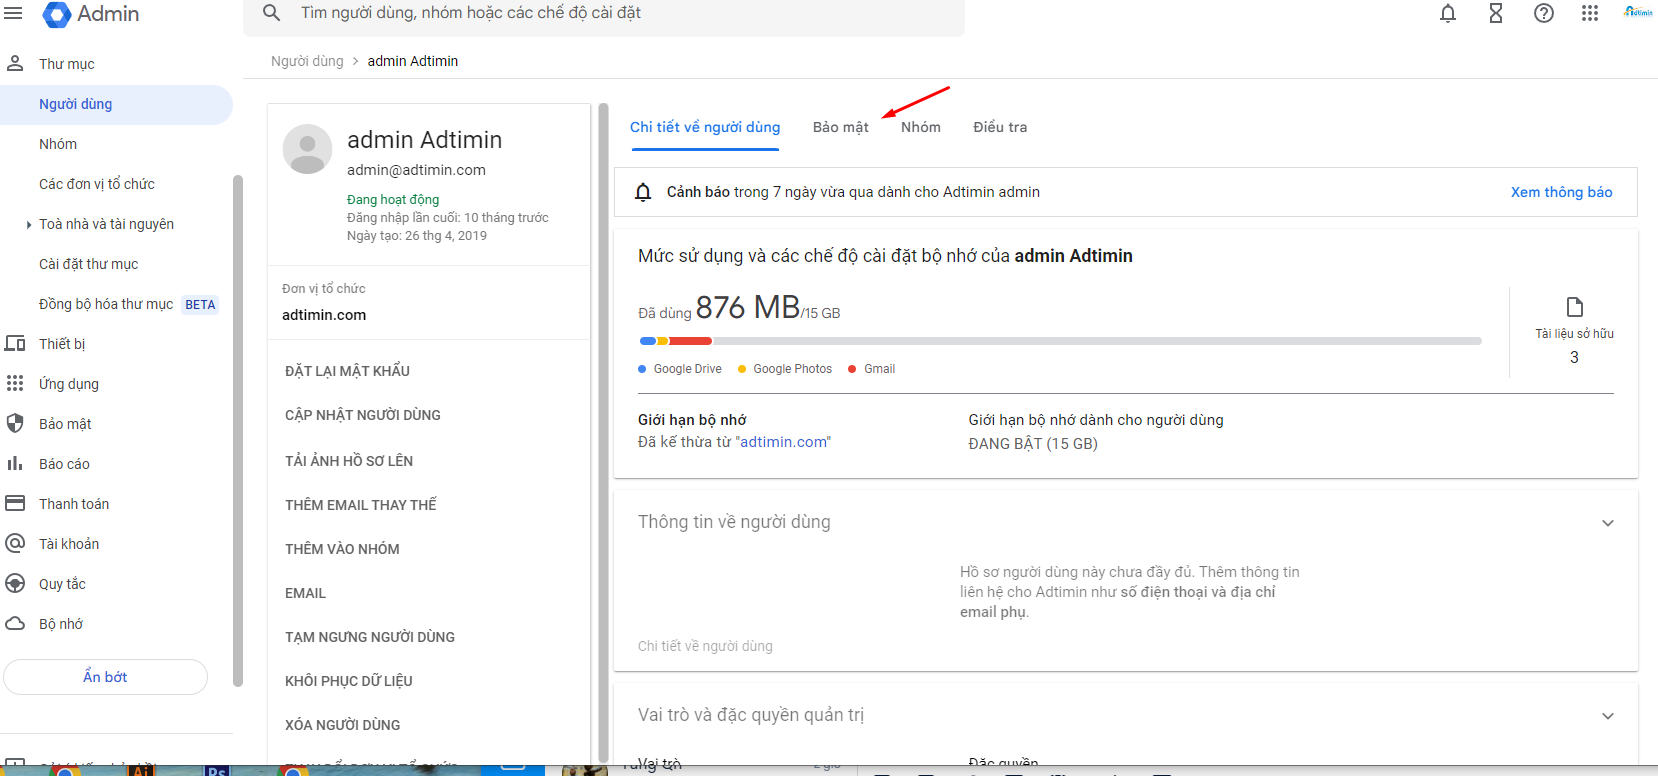Click the storage usage progress bar
The image size is (1658, 776).
pos(1060,341)
